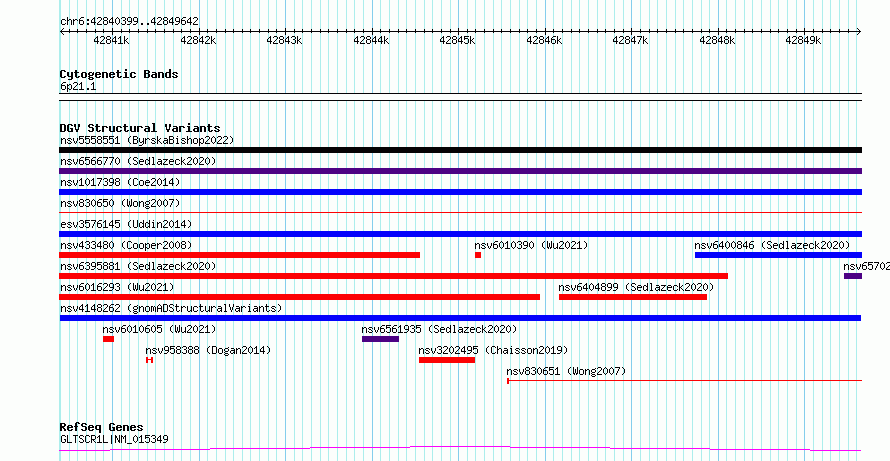The width and height of the screenshot is (890, 461).
Task: Click the tiny red nsv958388 variant marker
Action: [x=149, y=360]
